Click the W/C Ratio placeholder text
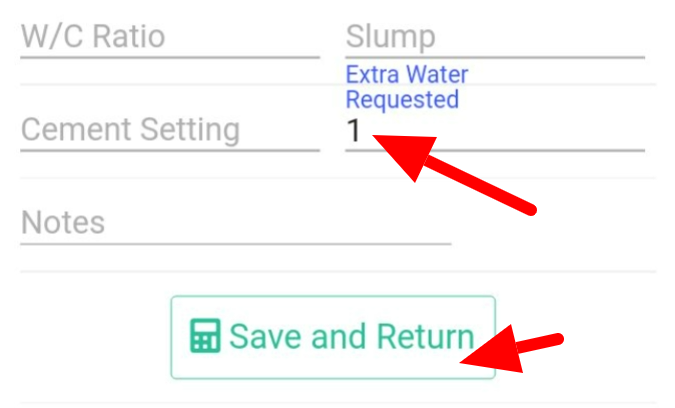675x408 pixels. (x=93, y=36)
